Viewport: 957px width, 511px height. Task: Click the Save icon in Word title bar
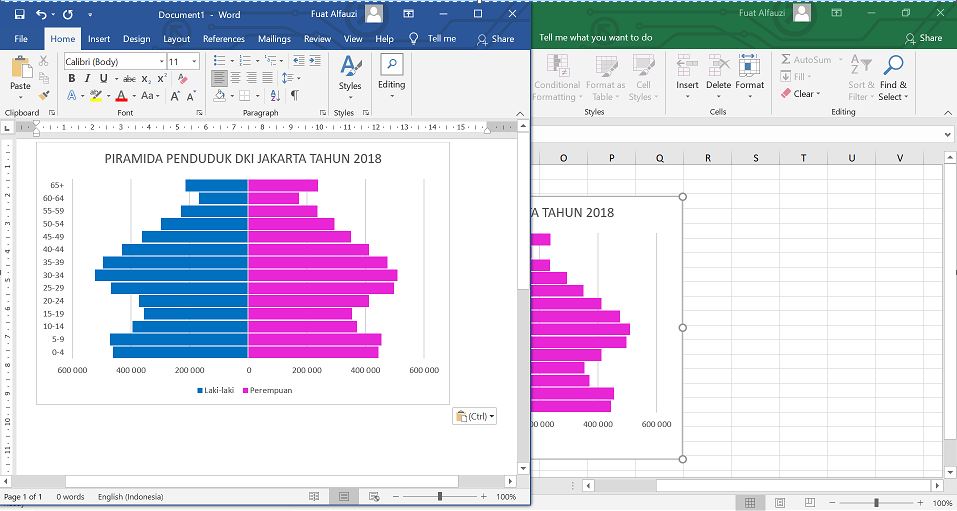click(20, 14)
